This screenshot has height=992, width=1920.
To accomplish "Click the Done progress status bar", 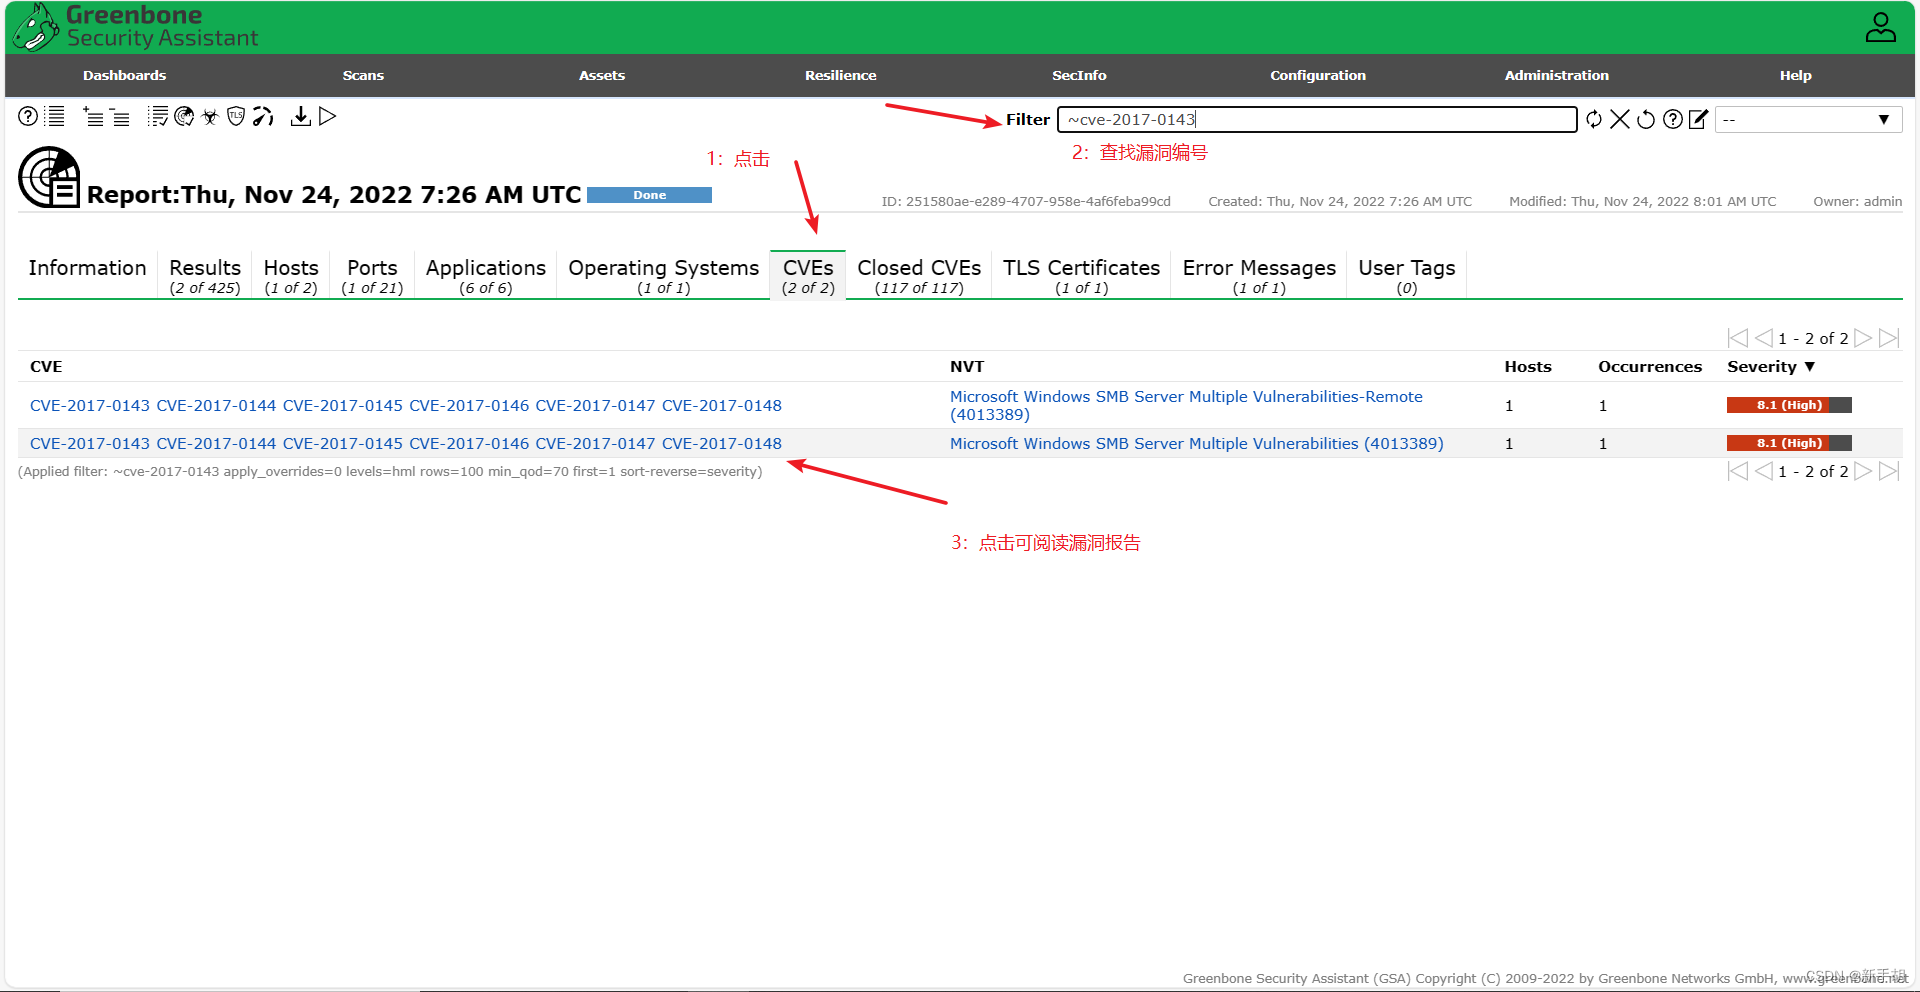I will click(649, 195).
